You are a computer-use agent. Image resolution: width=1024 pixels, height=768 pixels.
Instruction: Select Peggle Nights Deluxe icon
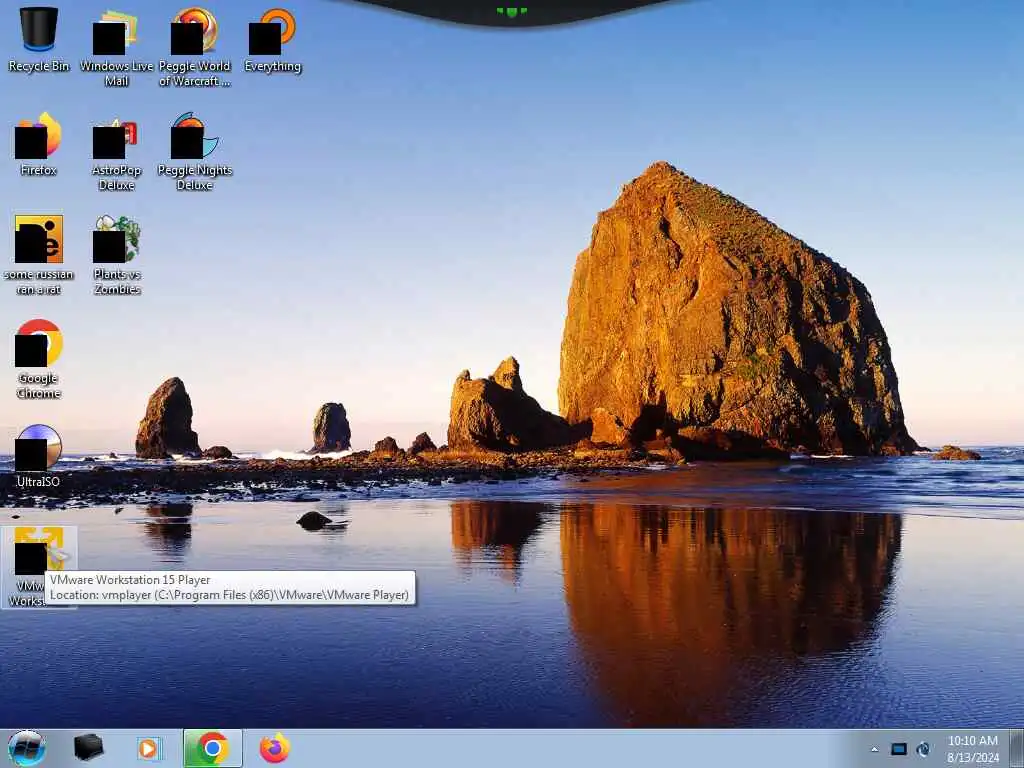point(195,152)
